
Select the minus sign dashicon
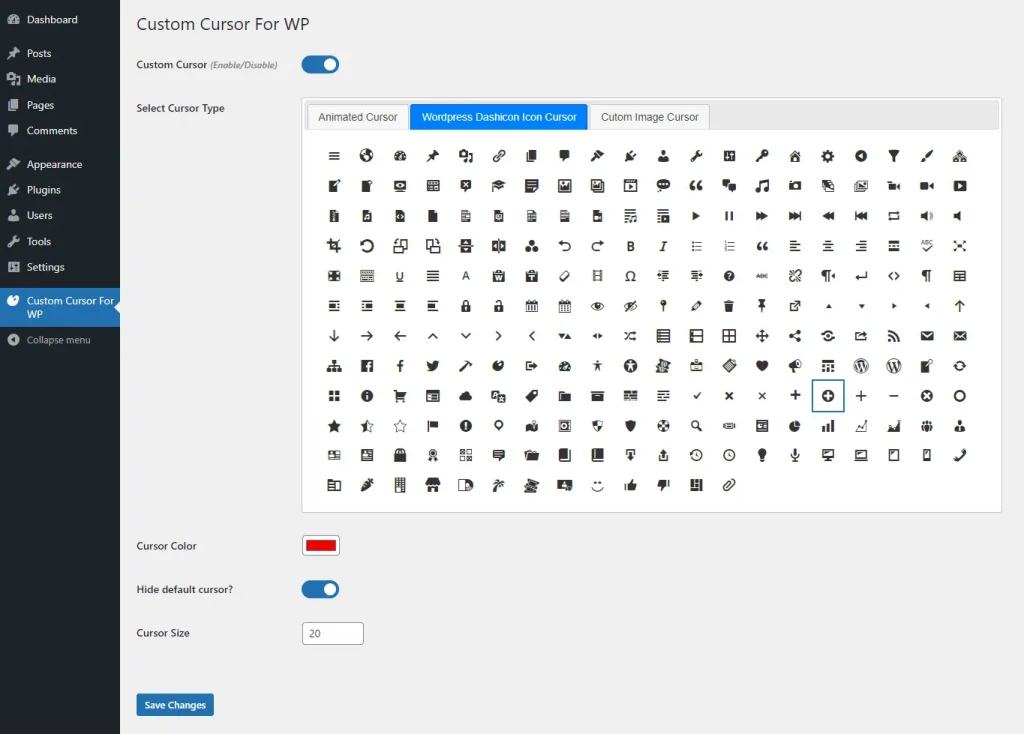pos(893,396)
